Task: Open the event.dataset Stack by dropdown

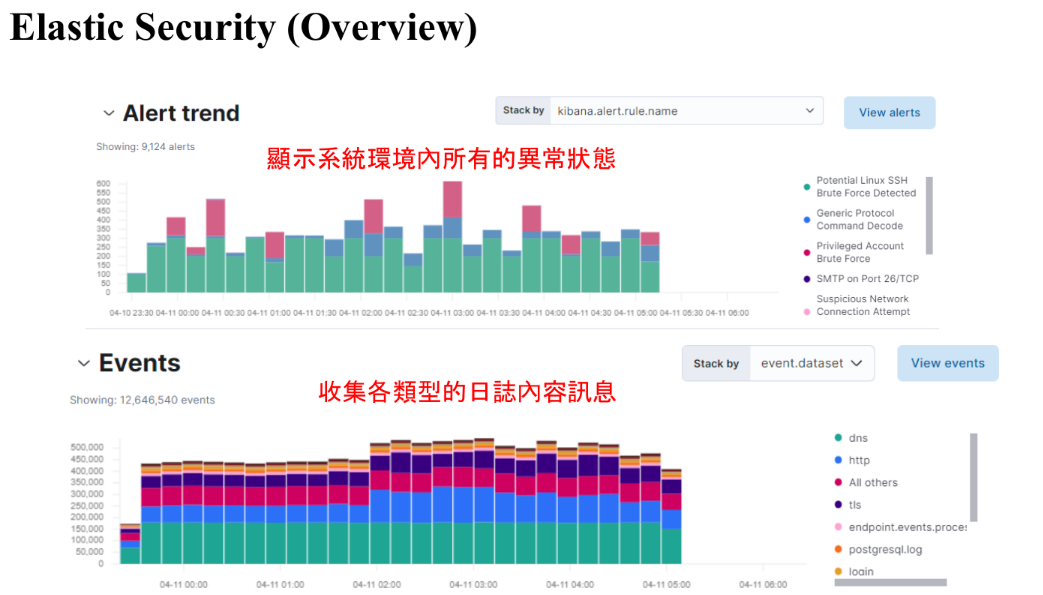Action: click(812, 363)
